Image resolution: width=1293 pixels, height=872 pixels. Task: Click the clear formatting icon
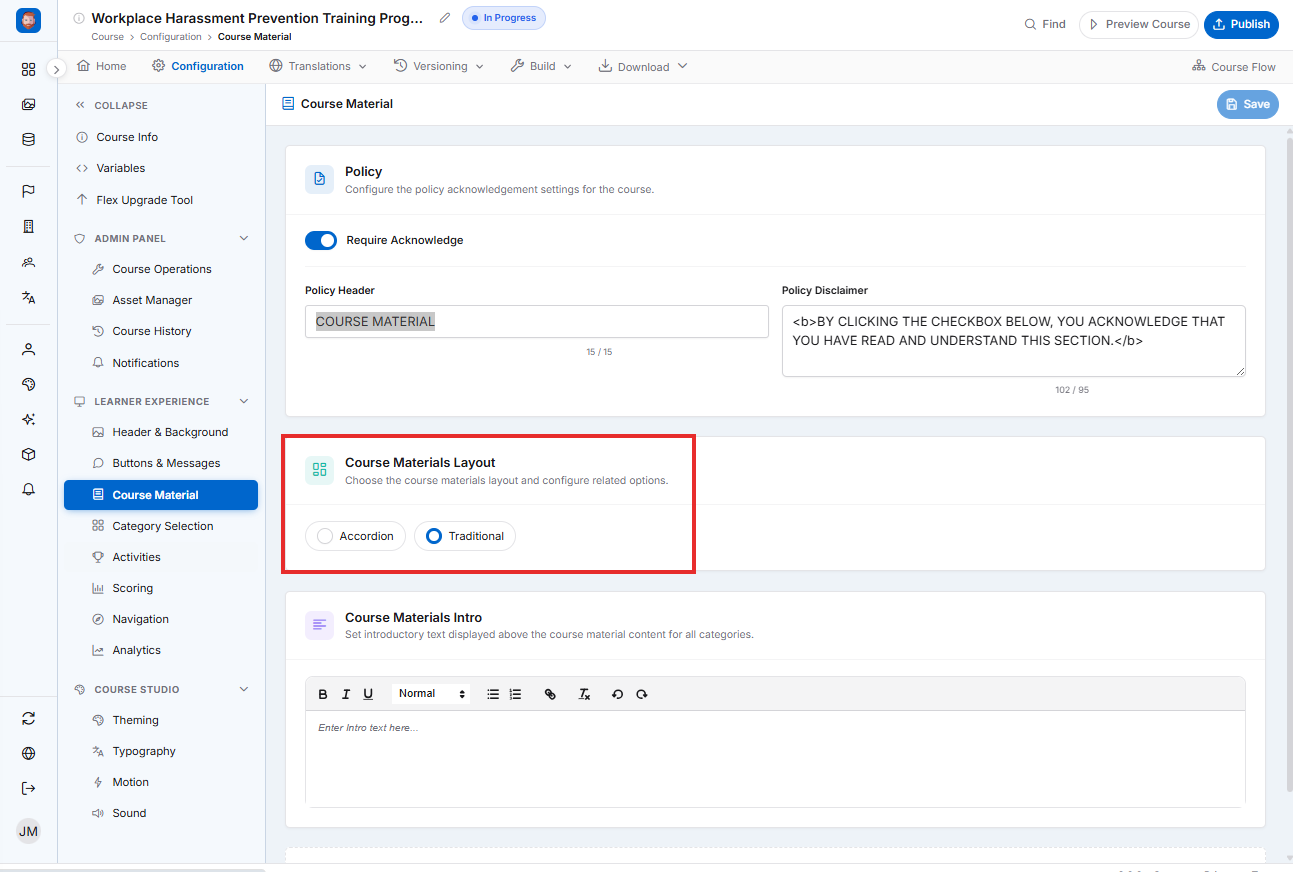tap(585, 694)
